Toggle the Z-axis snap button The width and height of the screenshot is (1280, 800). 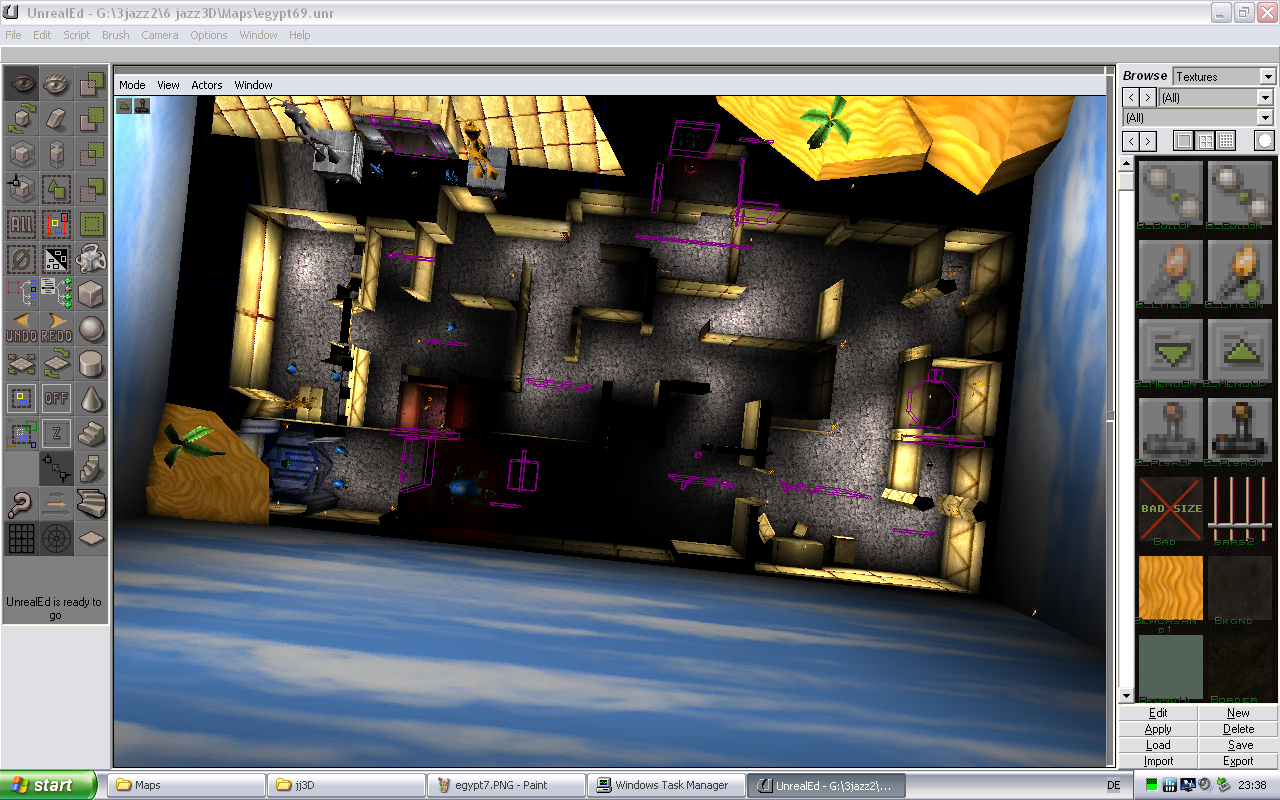tap(57, 434)
